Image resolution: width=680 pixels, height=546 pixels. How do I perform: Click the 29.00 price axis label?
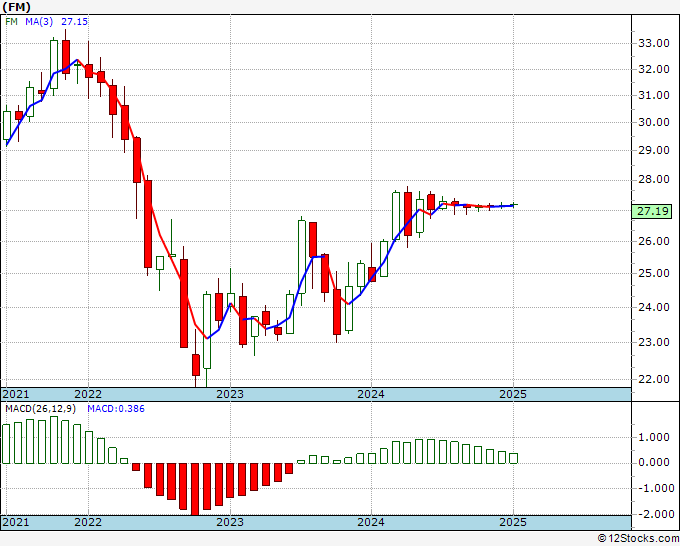(654, 150)
